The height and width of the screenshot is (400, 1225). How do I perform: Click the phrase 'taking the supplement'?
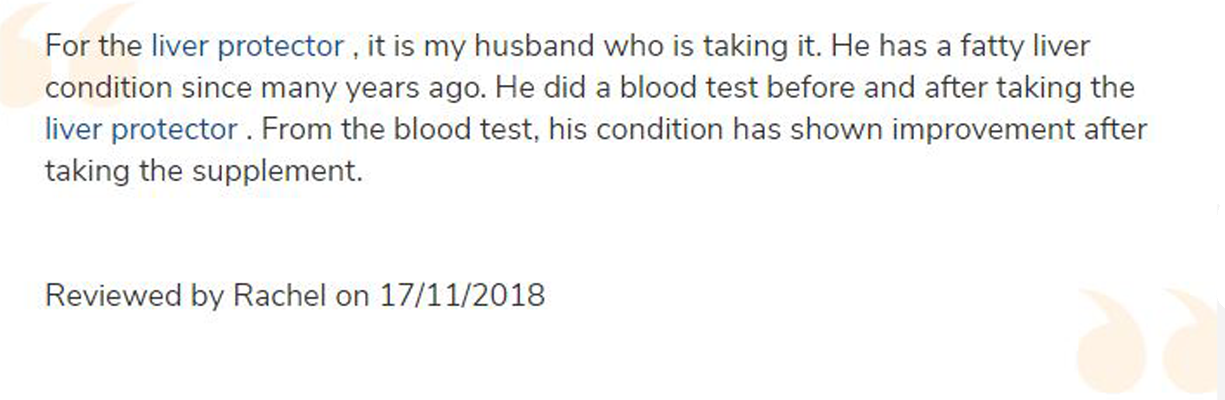[x=202, y=172]
